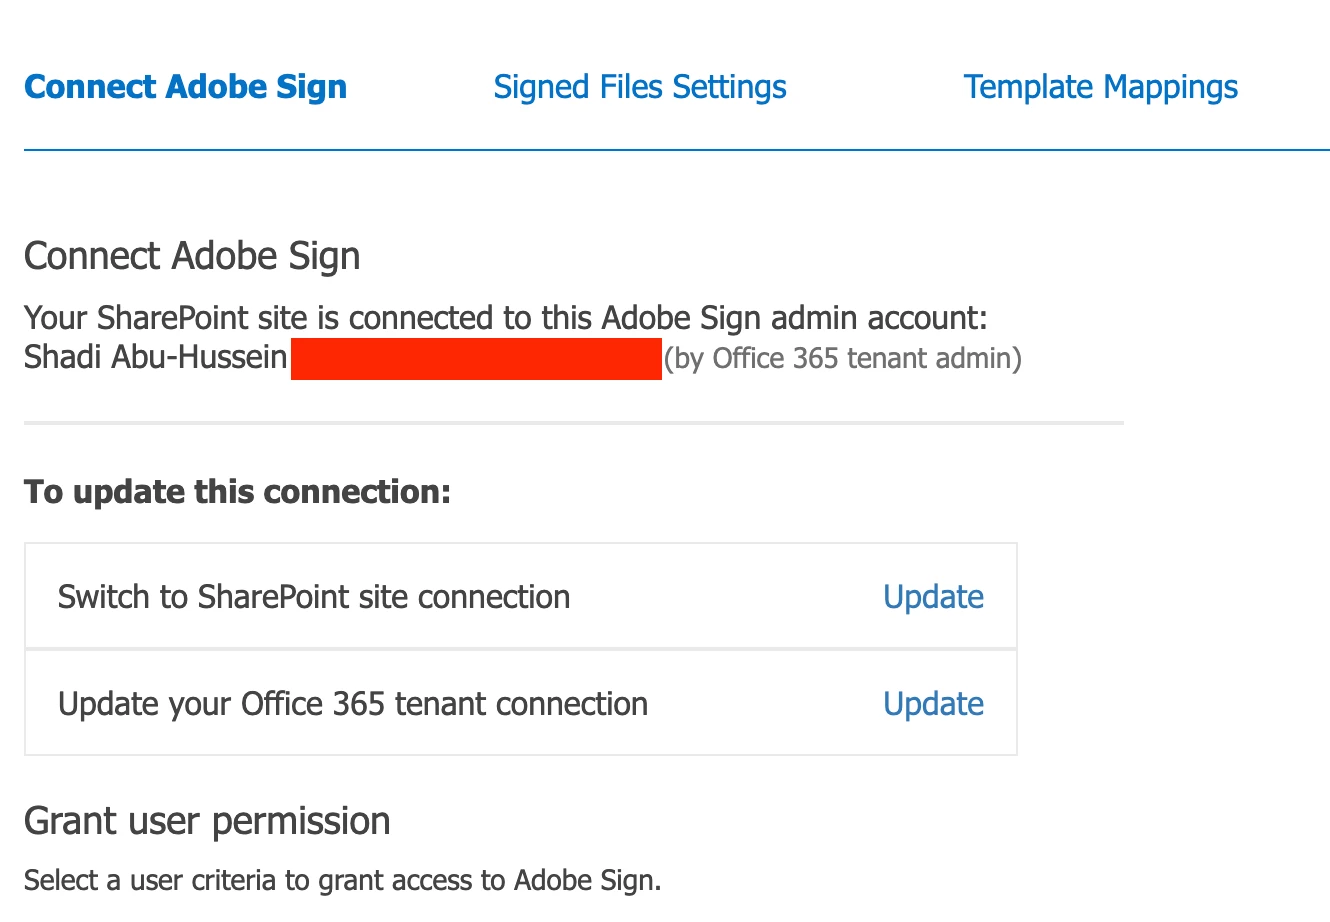Open the Template Mappings tab
This screenshot has width=1330, height=922.
pos(1100,87)
